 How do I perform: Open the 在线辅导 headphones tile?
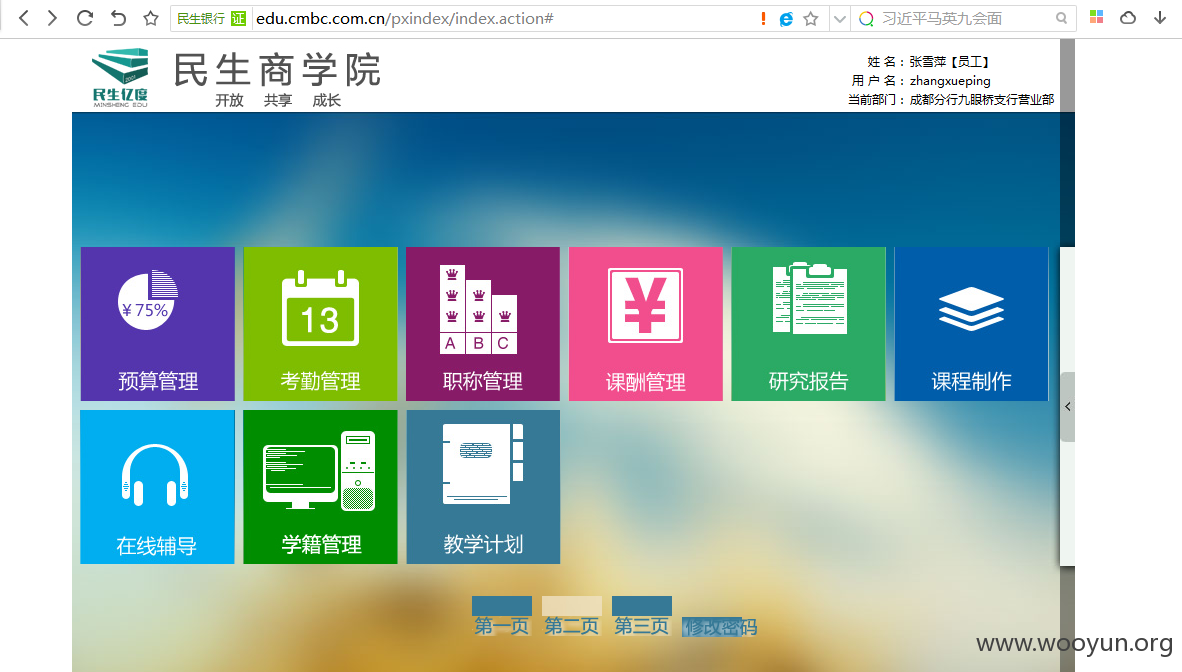[158, 487]
